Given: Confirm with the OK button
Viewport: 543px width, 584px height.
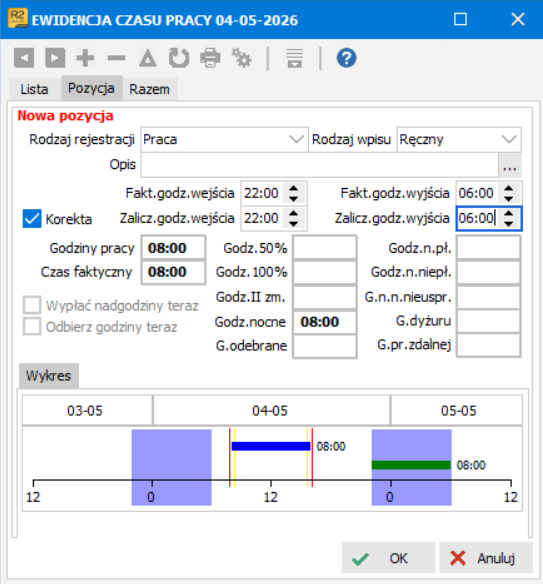Looking at the screenshot, I should click(x=388, y=558).
